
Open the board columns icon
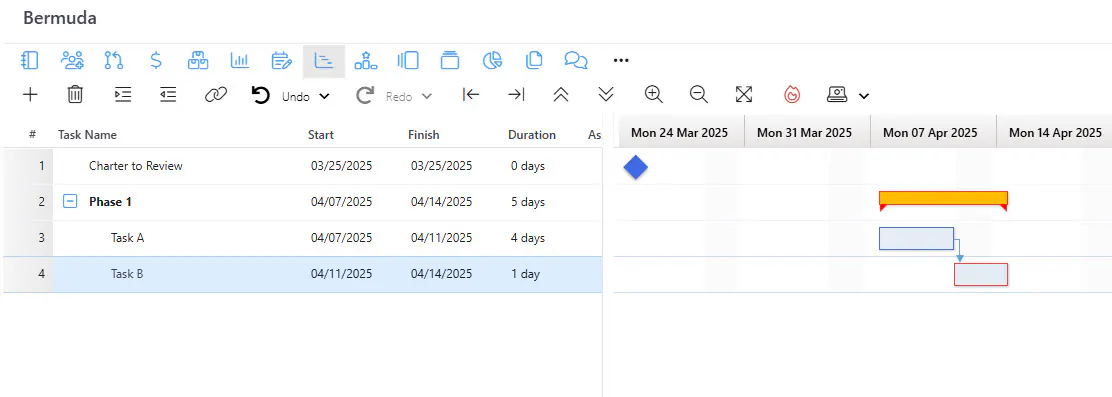coord(408,61)
